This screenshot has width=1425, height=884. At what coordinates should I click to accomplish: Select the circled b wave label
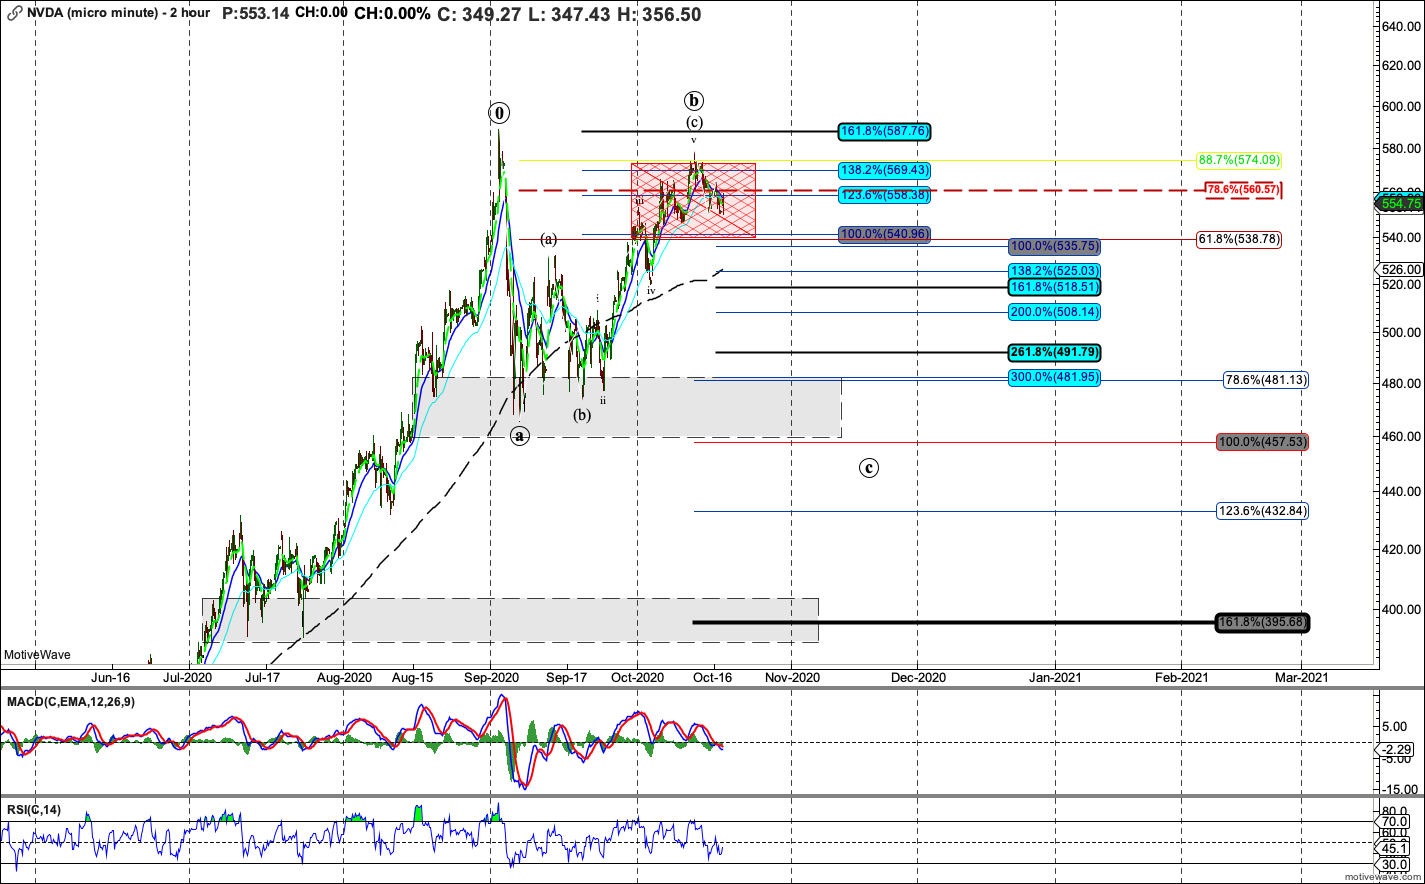pyautogui.click(x=694, y=100)
